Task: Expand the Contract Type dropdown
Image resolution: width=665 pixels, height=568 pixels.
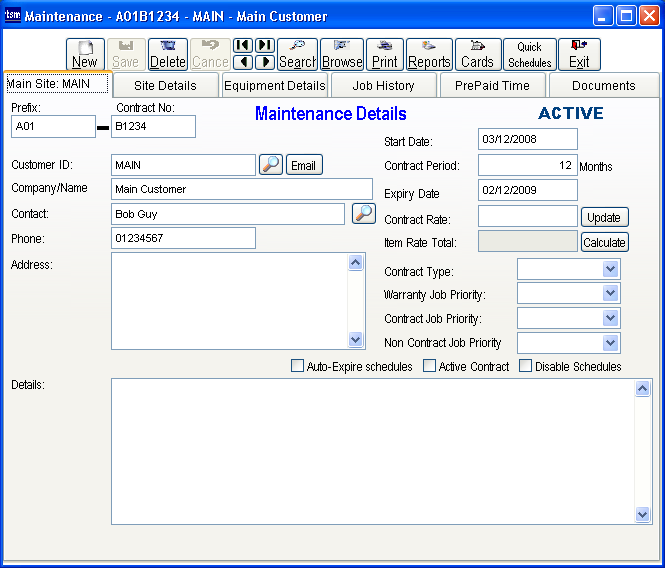Action: click(611, 270)
